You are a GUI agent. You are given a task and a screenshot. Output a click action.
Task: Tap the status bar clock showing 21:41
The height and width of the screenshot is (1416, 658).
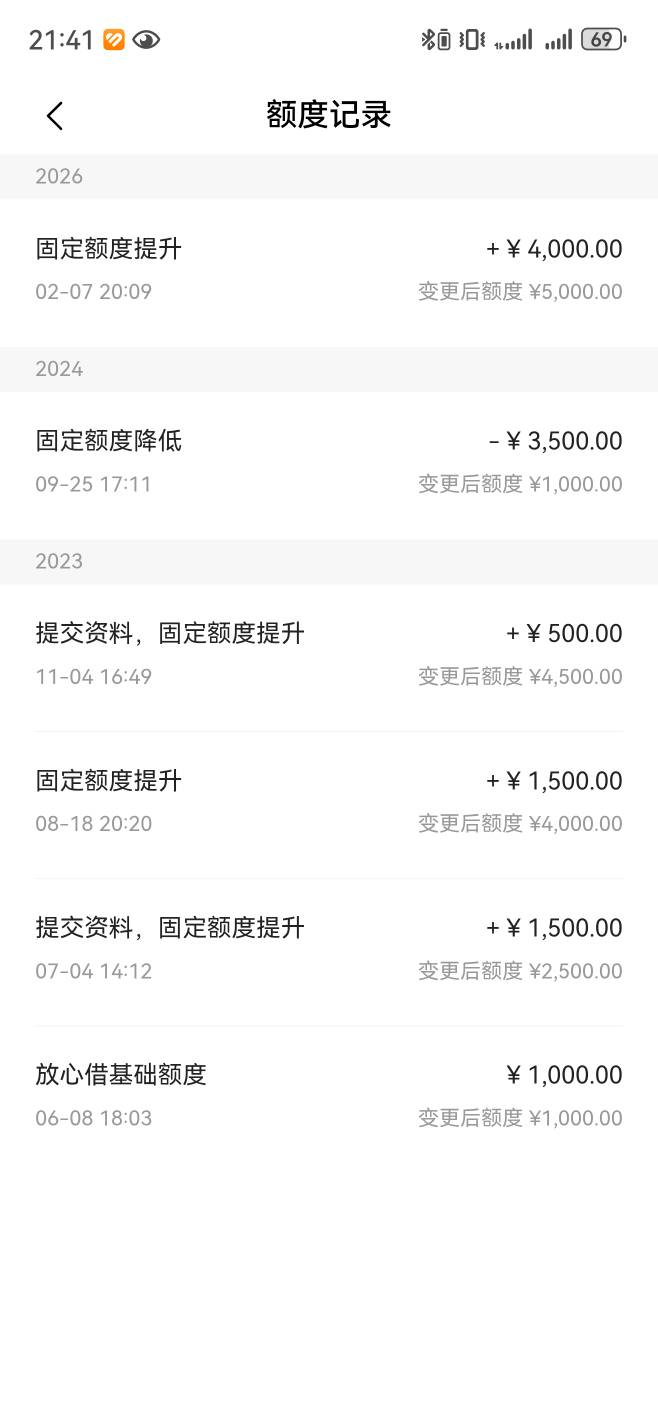pos(61,40)
